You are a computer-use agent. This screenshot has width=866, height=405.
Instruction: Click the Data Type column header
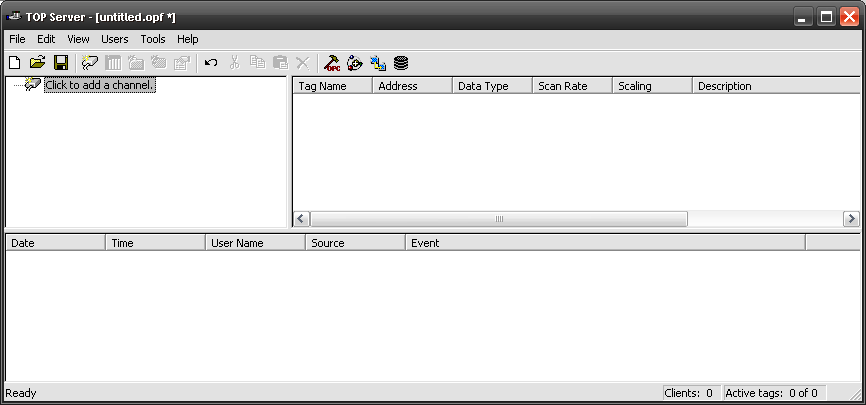[x=491, y=86]
